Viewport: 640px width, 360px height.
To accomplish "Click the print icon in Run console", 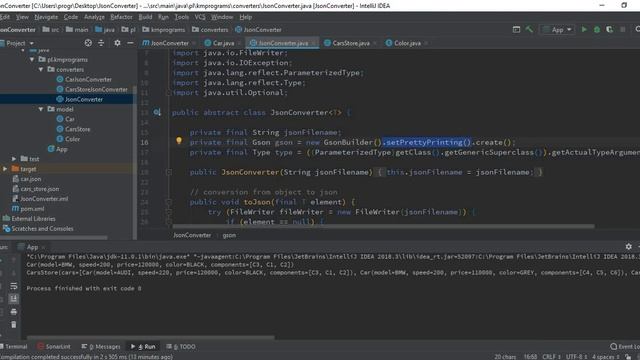I will pyautogui.click(x=13, y=312).
